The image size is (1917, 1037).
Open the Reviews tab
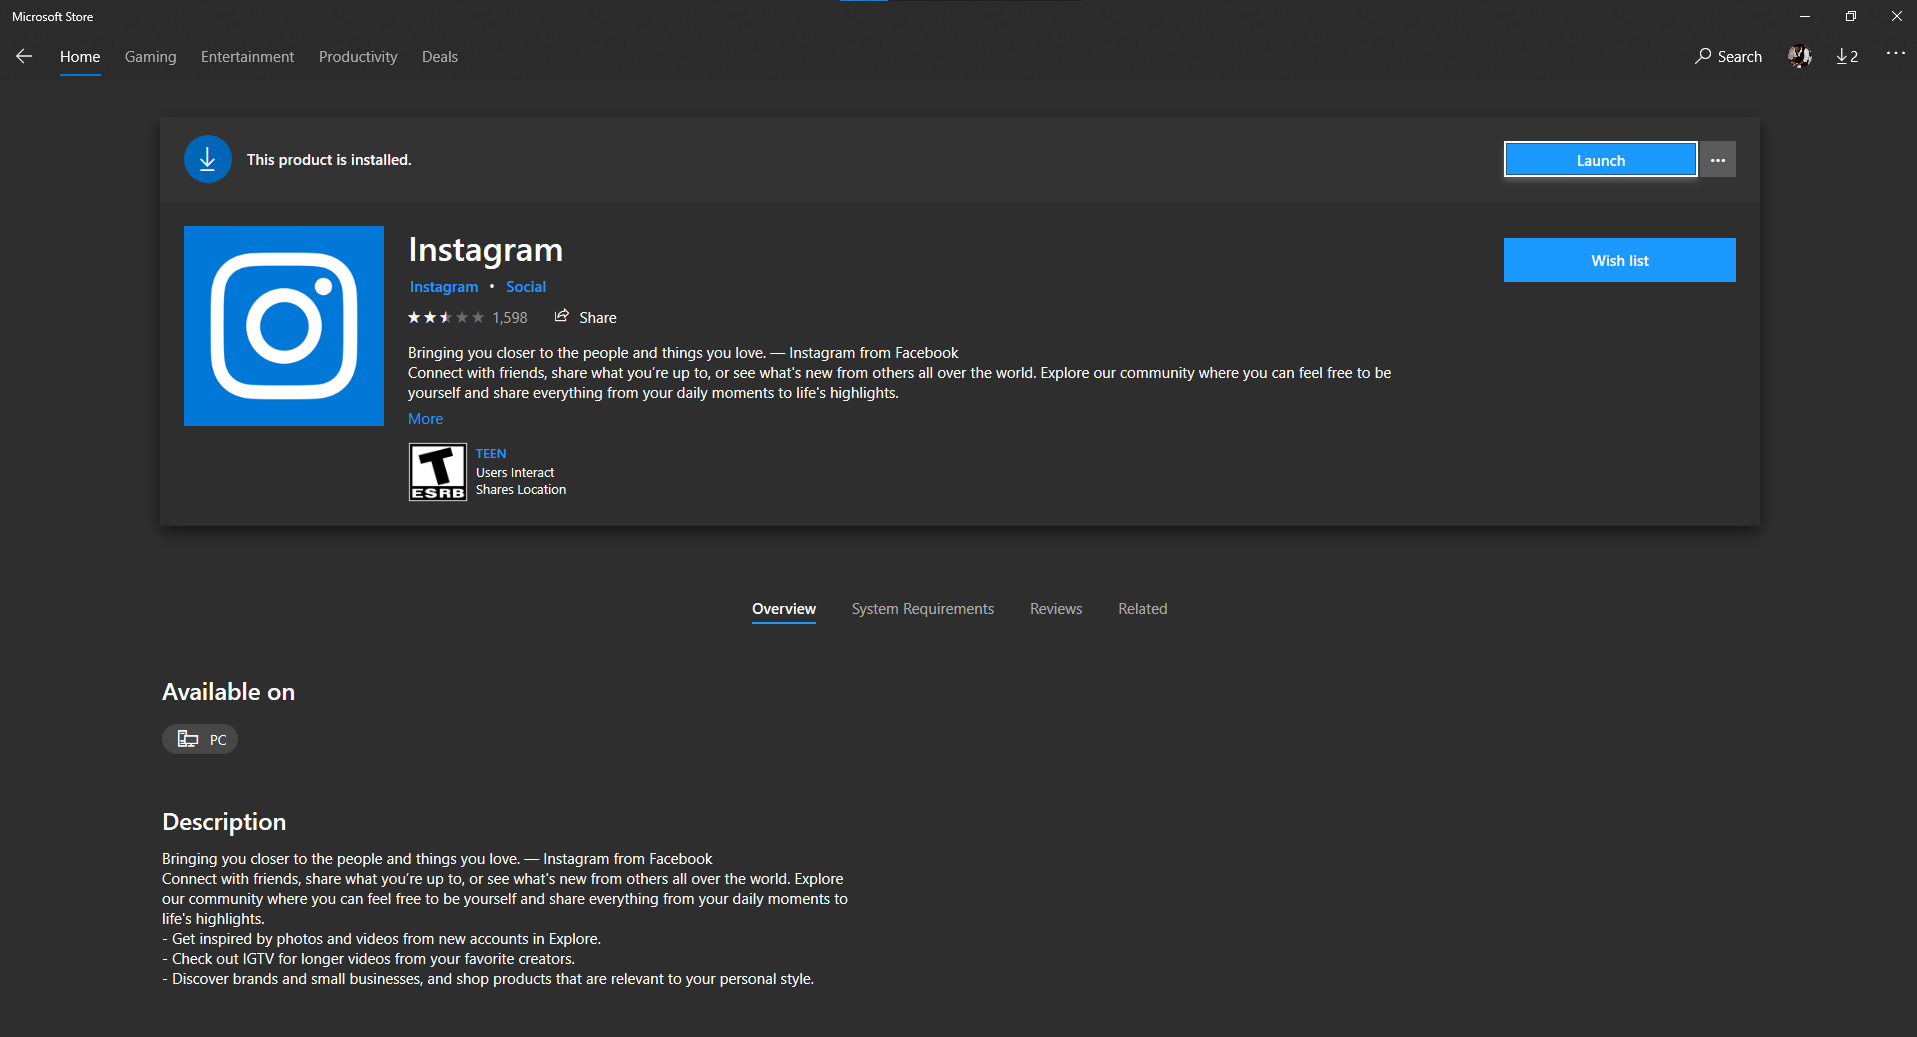point(1056,609)
